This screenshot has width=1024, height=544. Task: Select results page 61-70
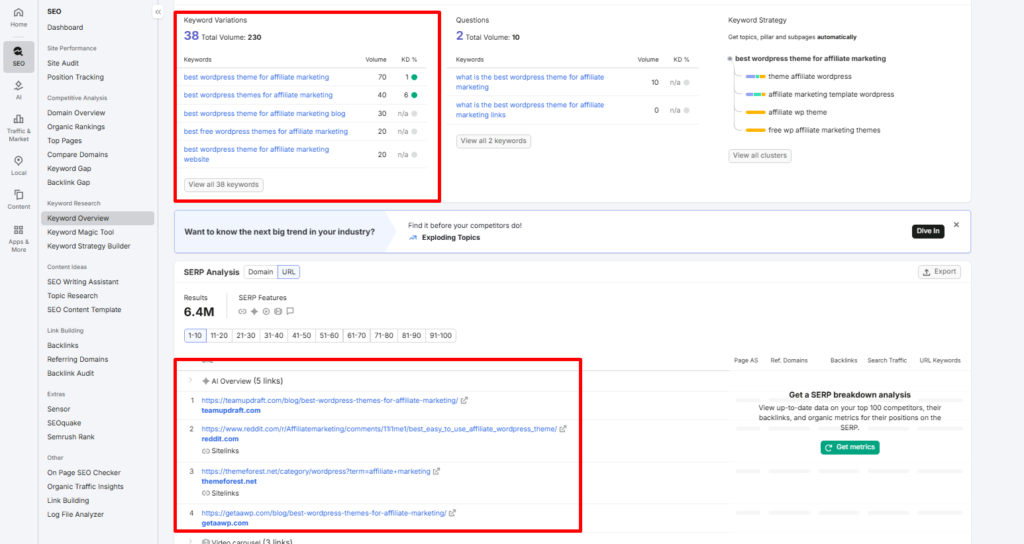tap(357, 336)
